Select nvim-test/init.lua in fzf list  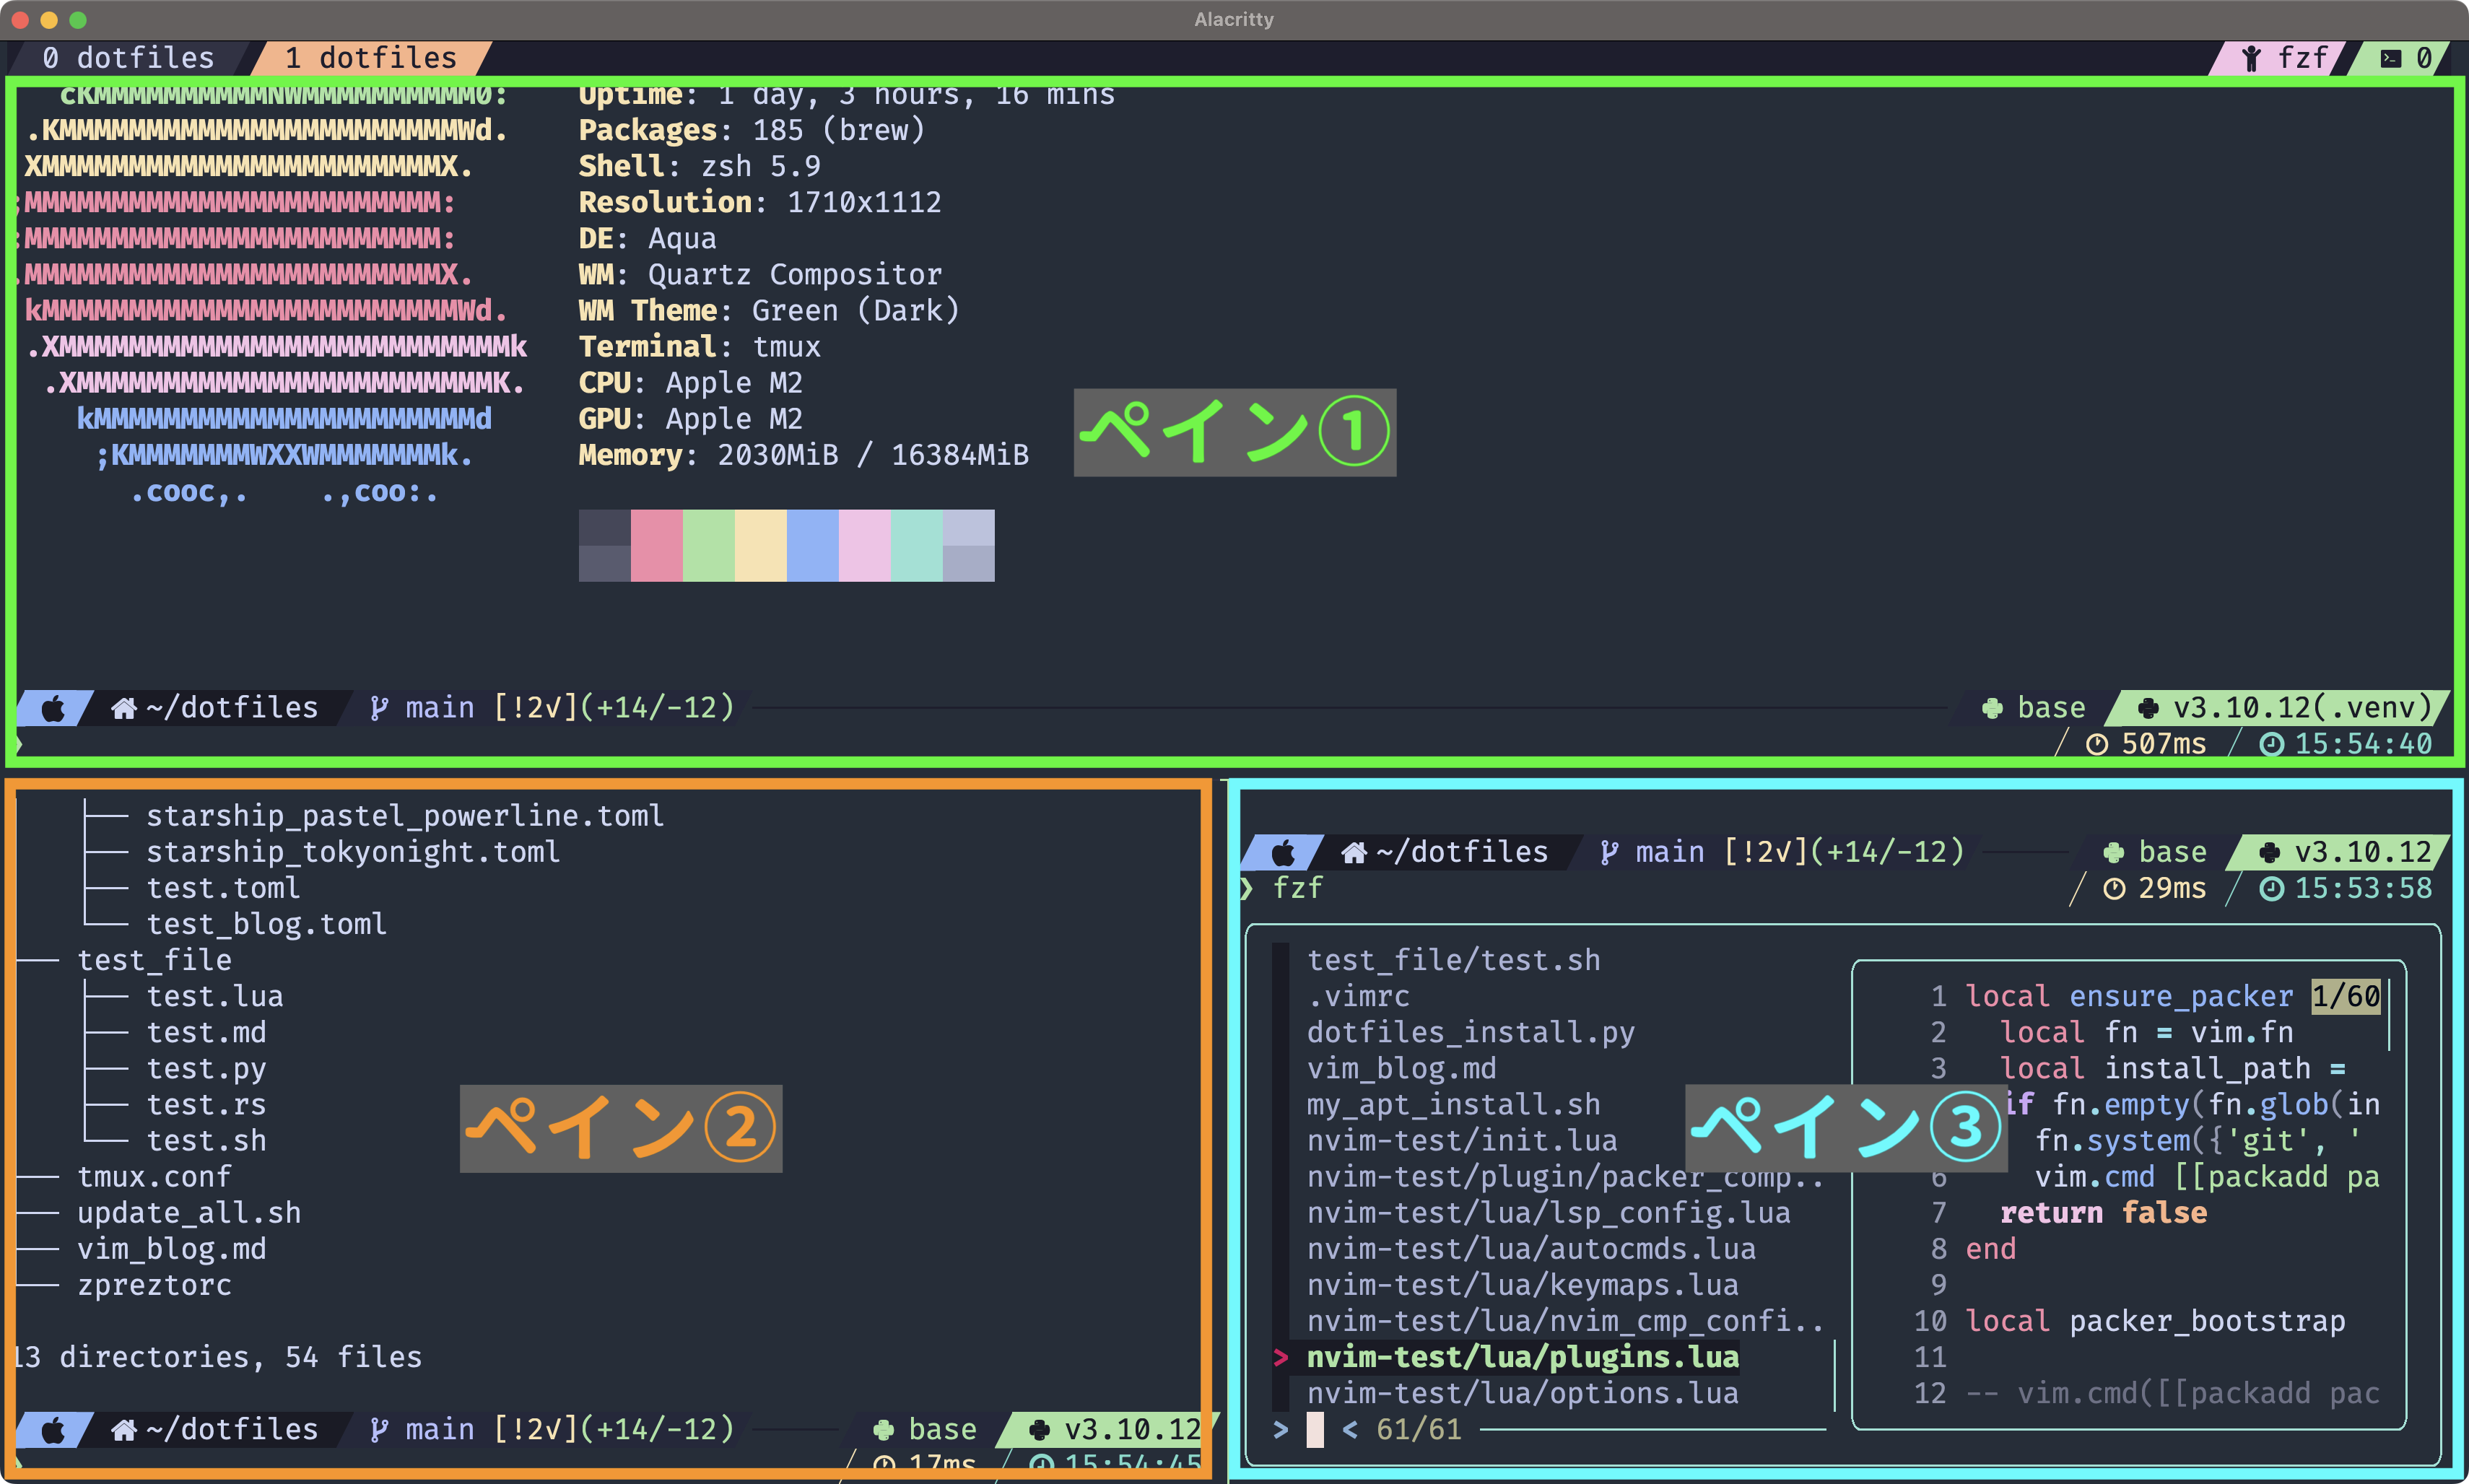point(1462,1140)
